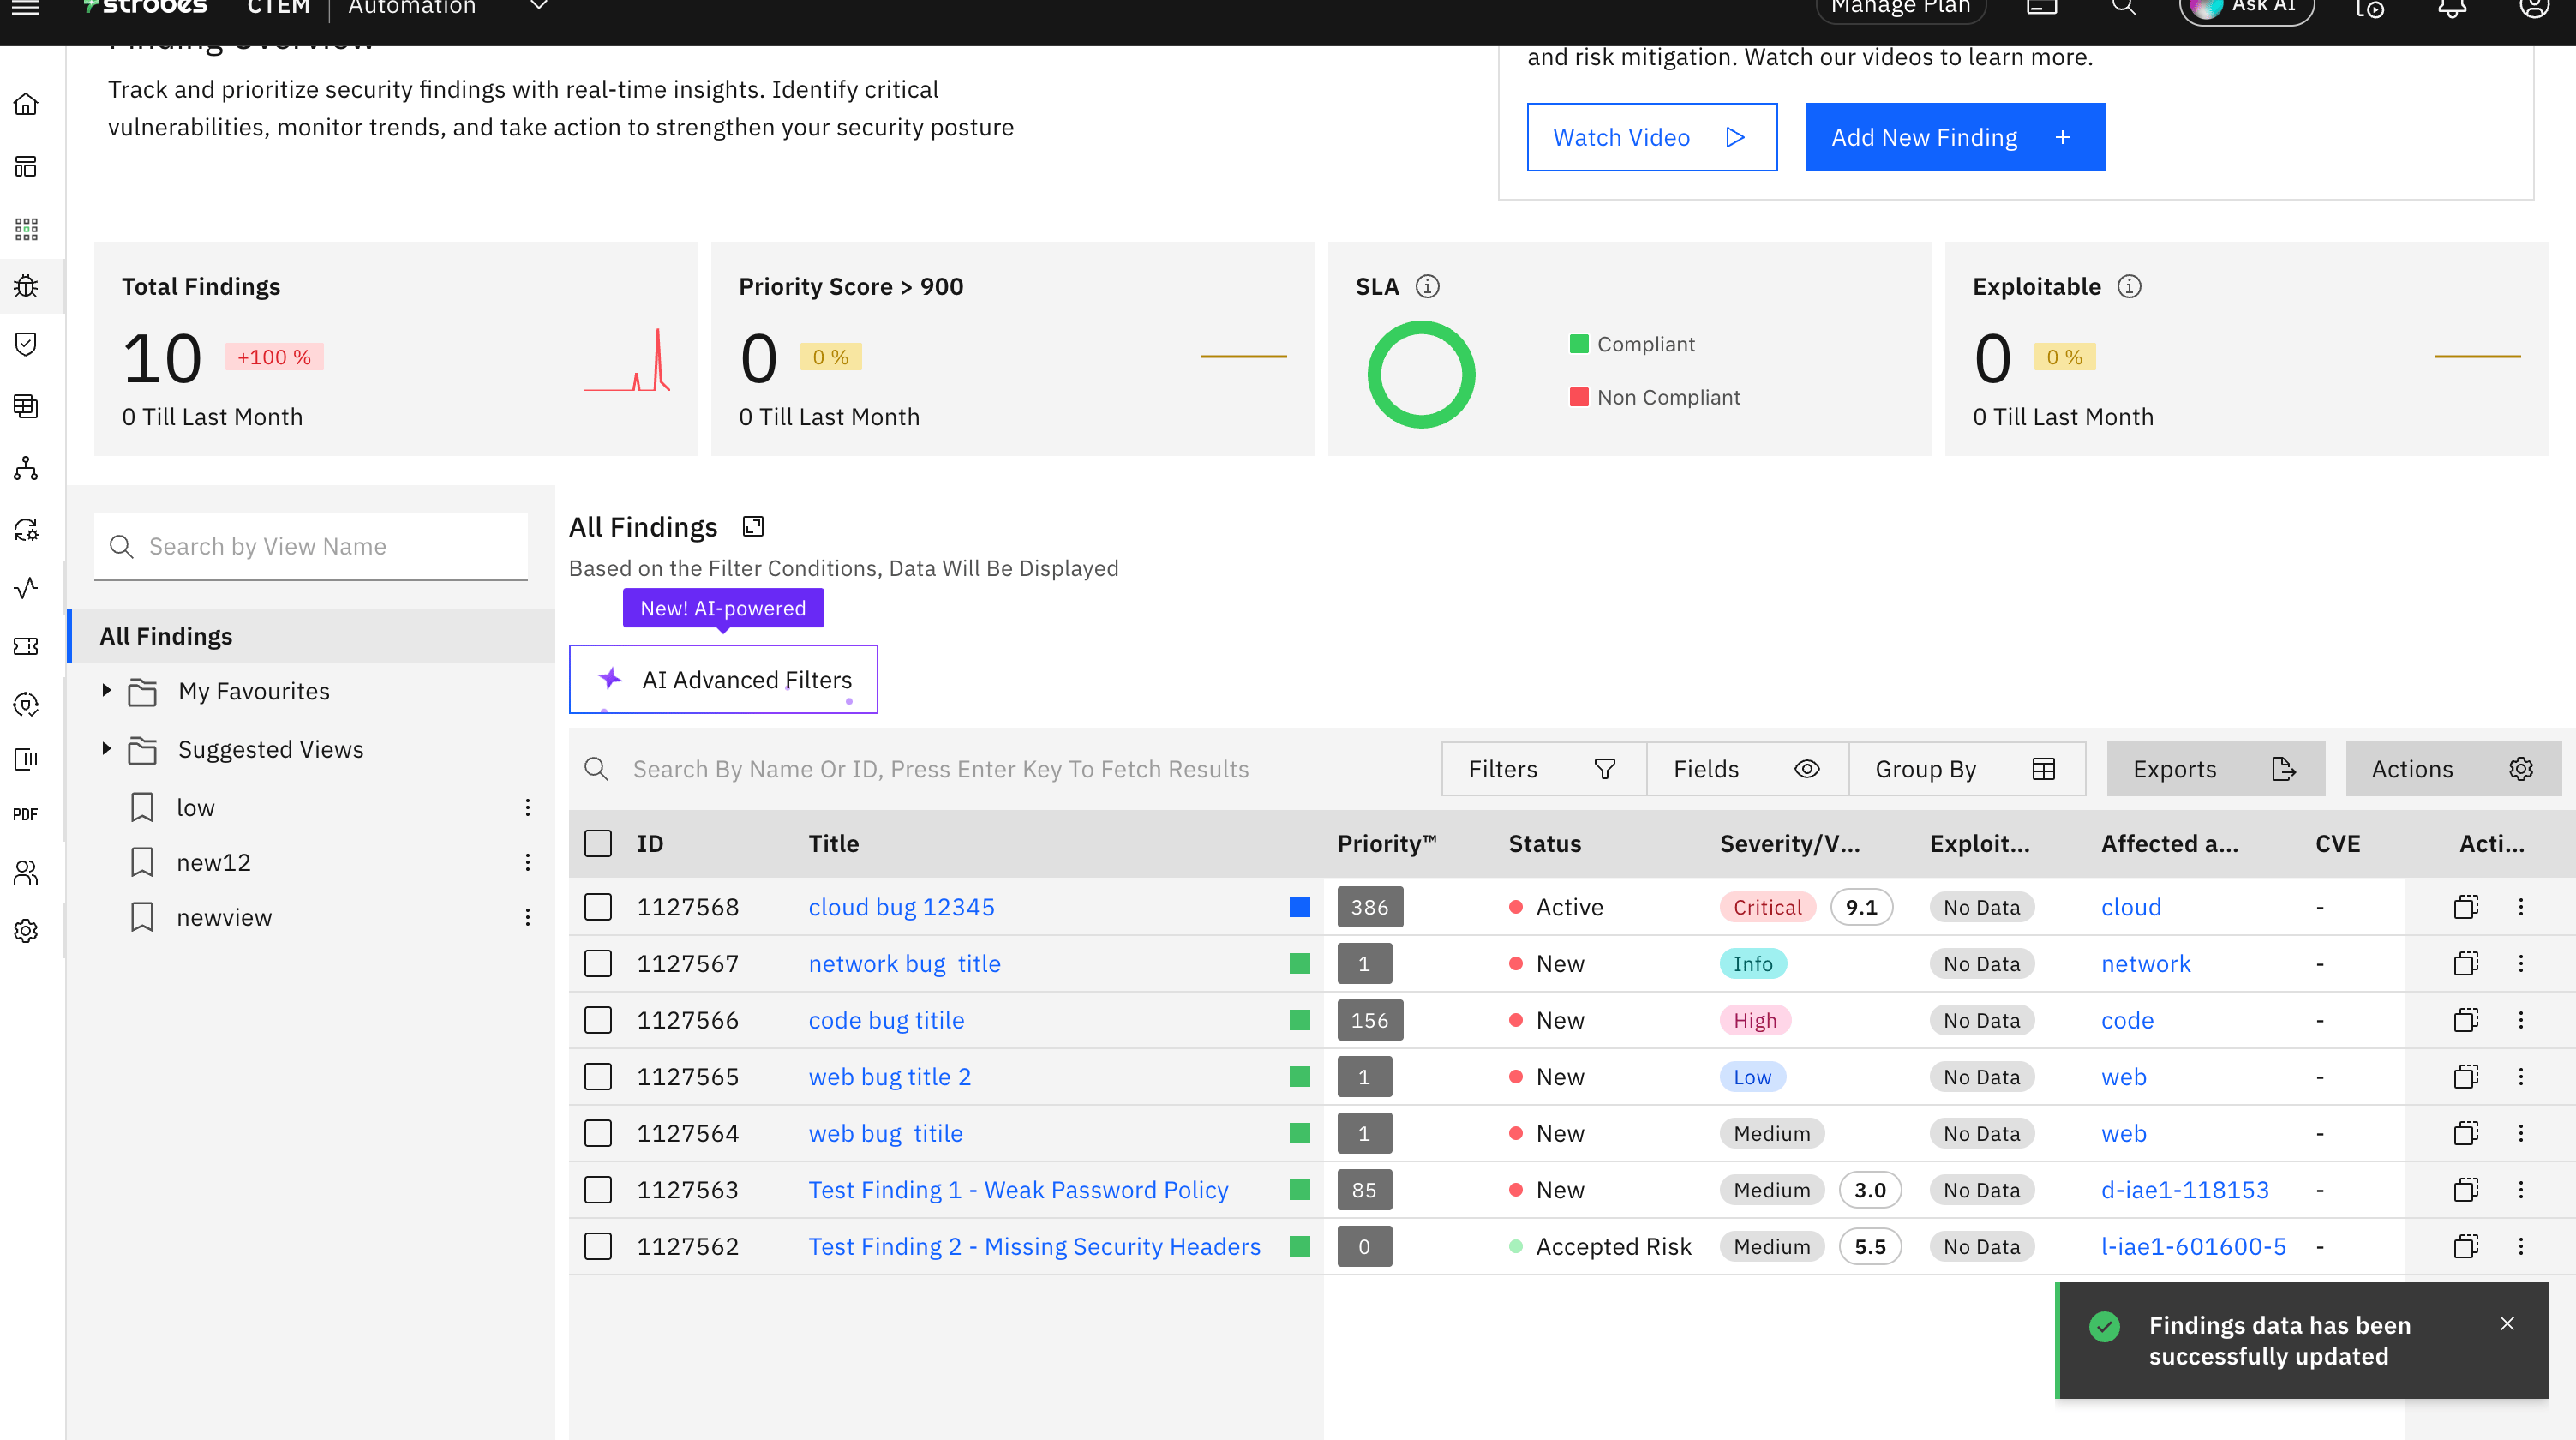Viewport: 2576px width, 1440px height.
Task: Click the green swatch beside network bug title
Action: point(1299,963)
